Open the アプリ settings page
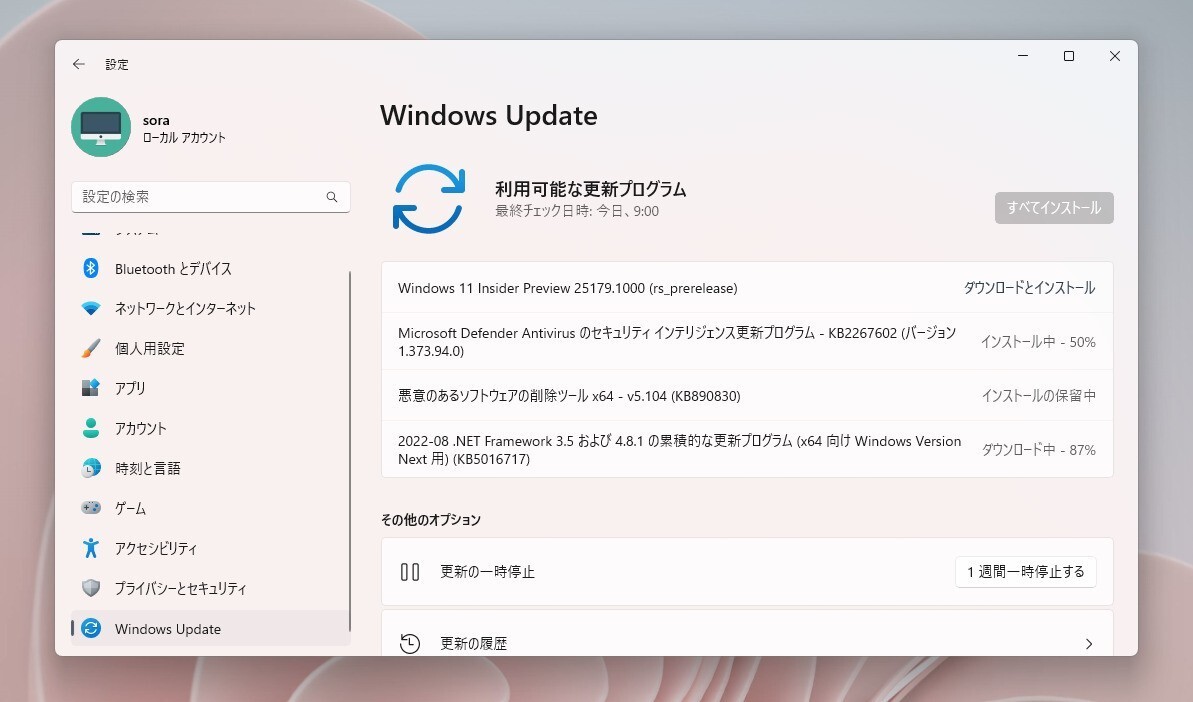Screen dimensions: 1193x702 coord(211,388)
